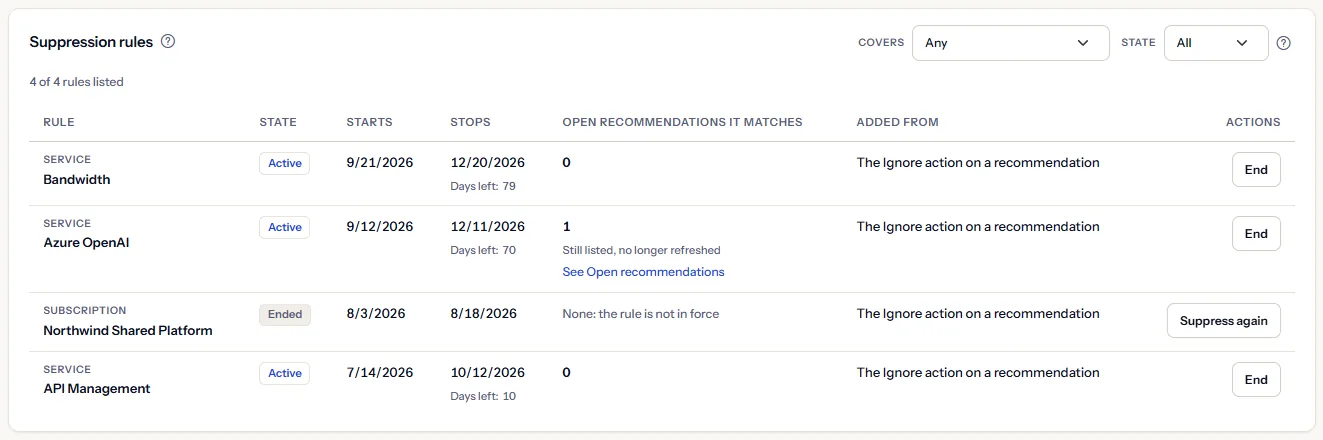This screenshot has width=1323, height=440.
Task: Click the Starts column header
Action: click(369, 122)
